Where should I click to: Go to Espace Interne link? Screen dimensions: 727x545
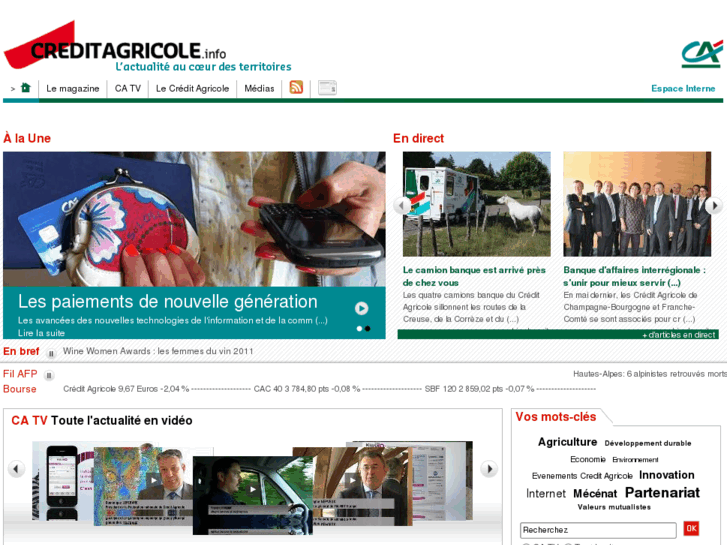pyautogui.click(x=683, y=89)
